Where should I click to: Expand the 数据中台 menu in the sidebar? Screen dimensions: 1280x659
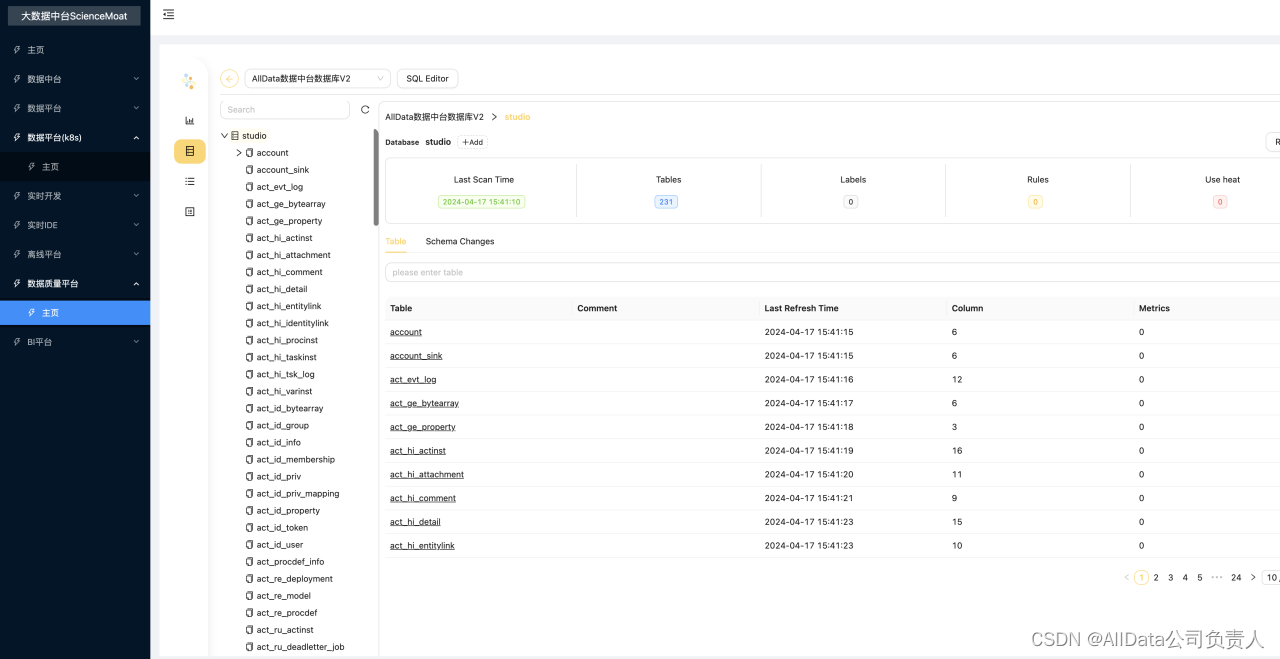coord(75,79)
